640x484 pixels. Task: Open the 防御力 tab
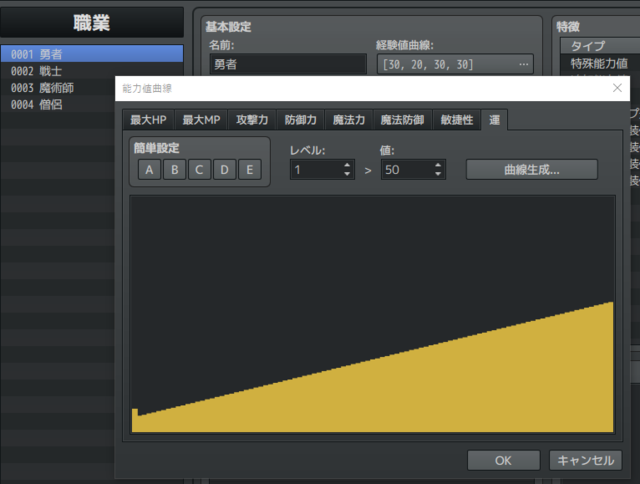[x=300, y=120]
